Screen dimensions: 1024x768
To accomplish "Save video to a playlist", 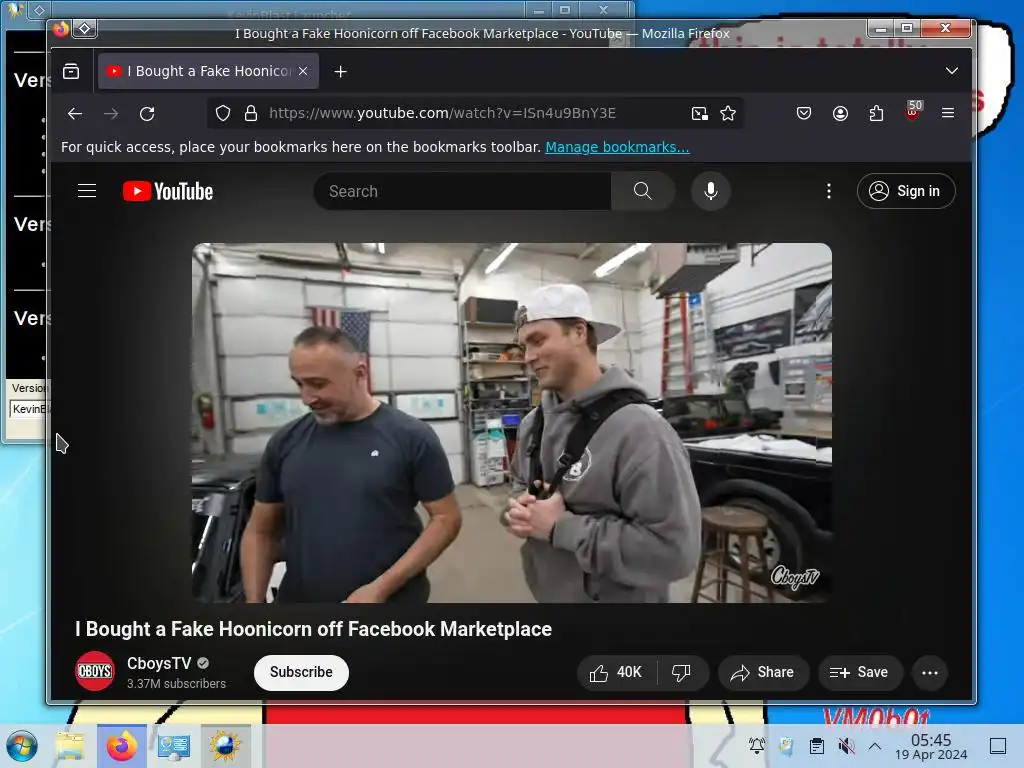I will click(859, 673).
